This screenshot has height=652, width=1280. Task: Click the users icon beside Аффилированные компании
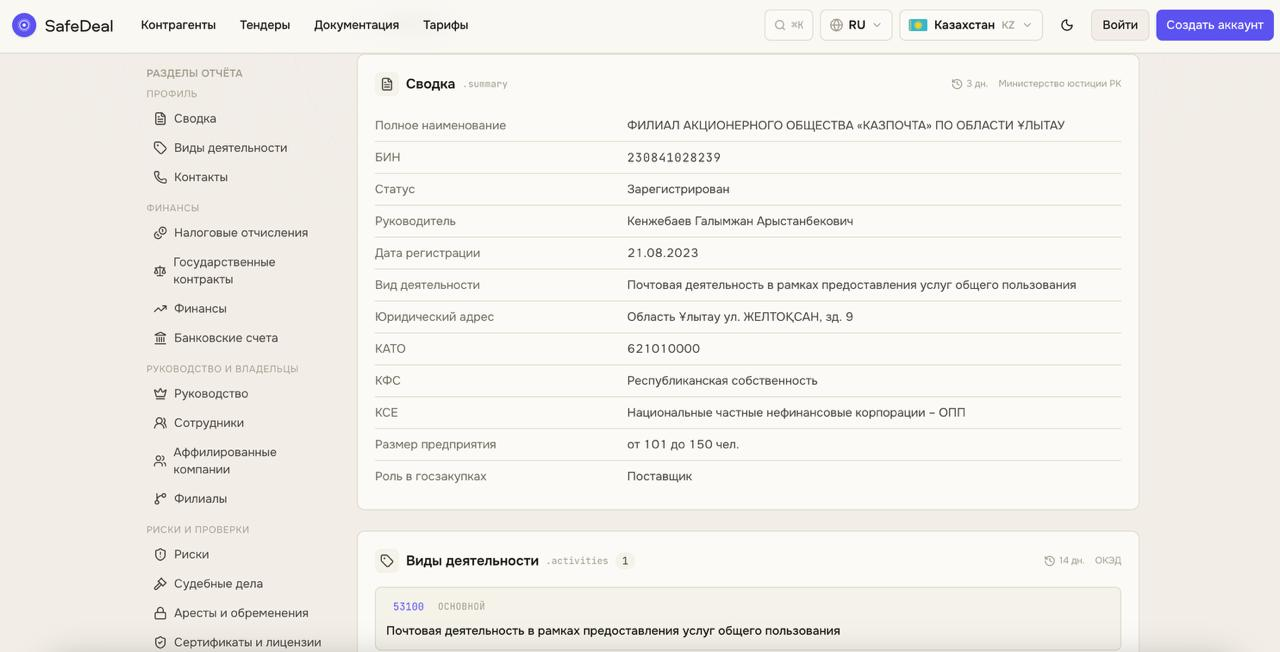click(x=160, y=461)
